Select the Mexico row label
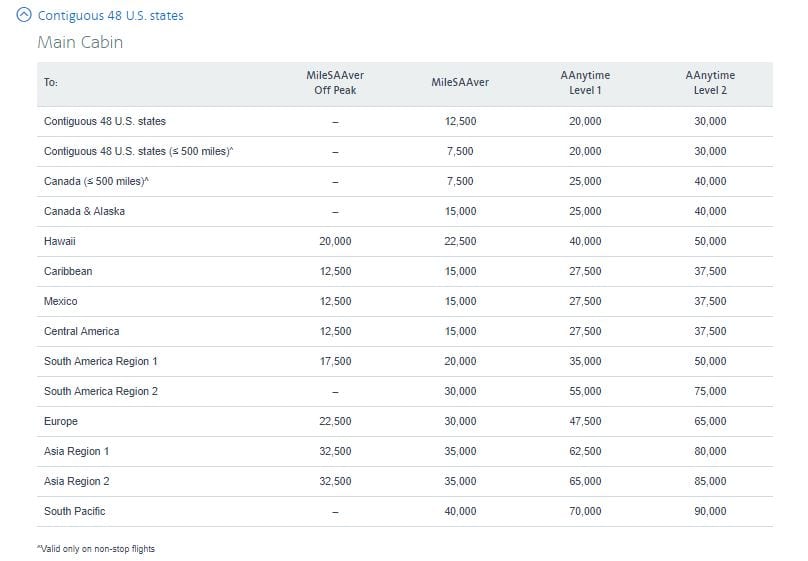 pyautogui.click(x=60, y=301)
